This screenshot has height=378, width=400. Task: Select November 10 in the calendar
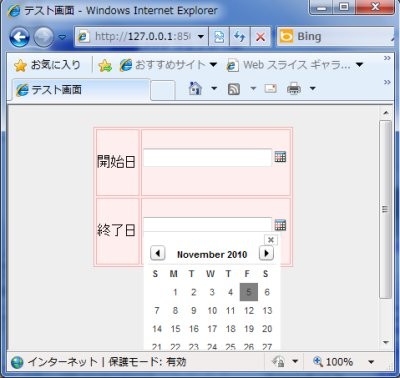pyautogui.click(x=212, y=311)
